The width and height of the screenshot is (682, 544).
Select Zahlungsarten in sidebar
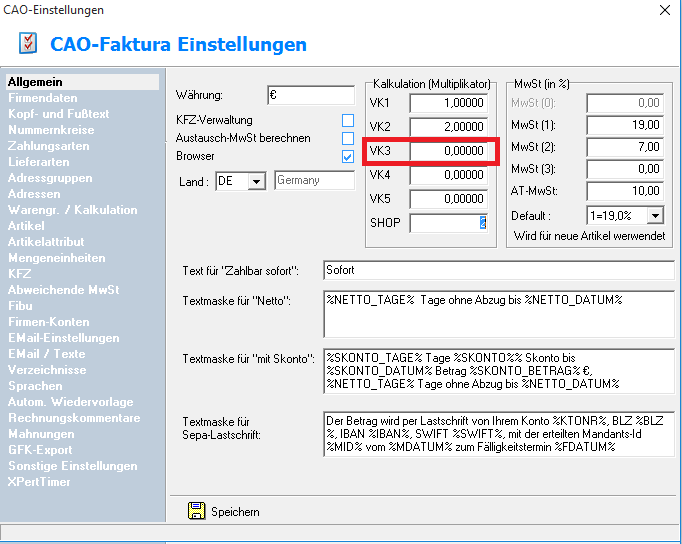(49, 146)
